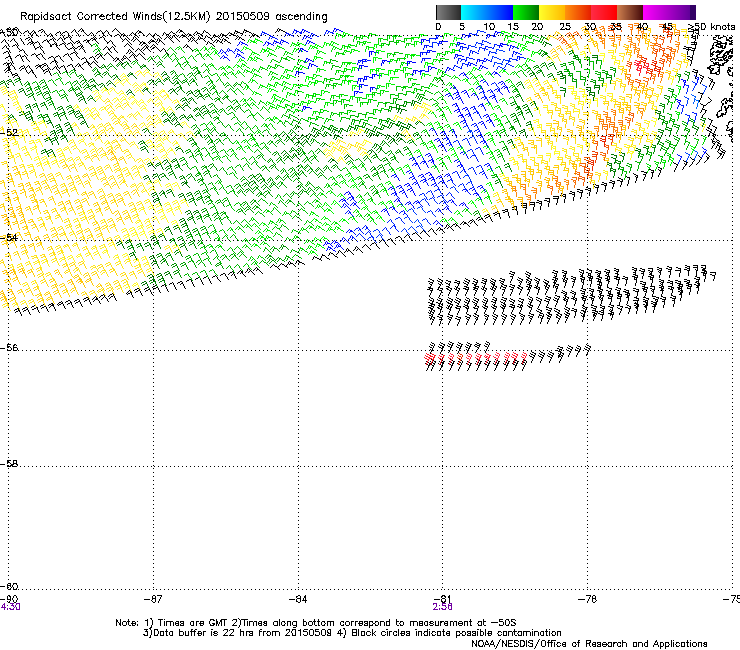740x650 pixels.
Task: Click the magenta 40-45 knots legend swatch
Action: 656,12
